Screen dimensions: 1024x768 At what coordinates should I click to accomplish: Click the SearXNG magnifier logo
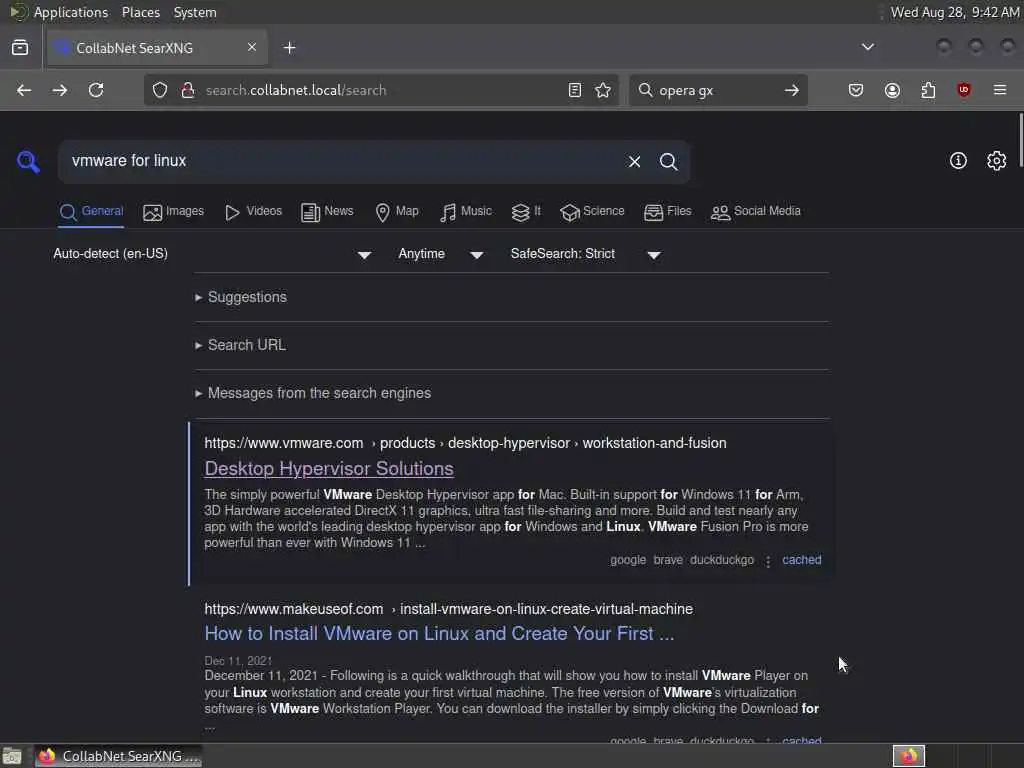click(28, 161)
